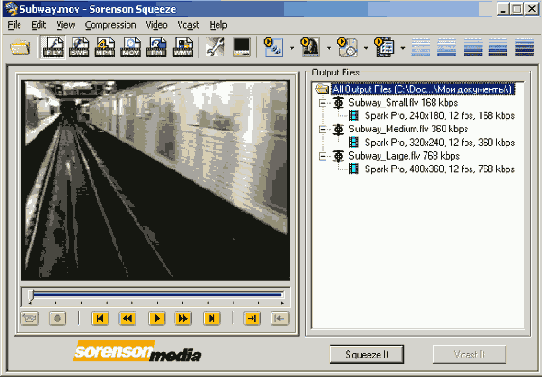Image resolution: width=542 pixels, height=377 pixels.
Task: Select the SWF output format icon
Action: 79,47
